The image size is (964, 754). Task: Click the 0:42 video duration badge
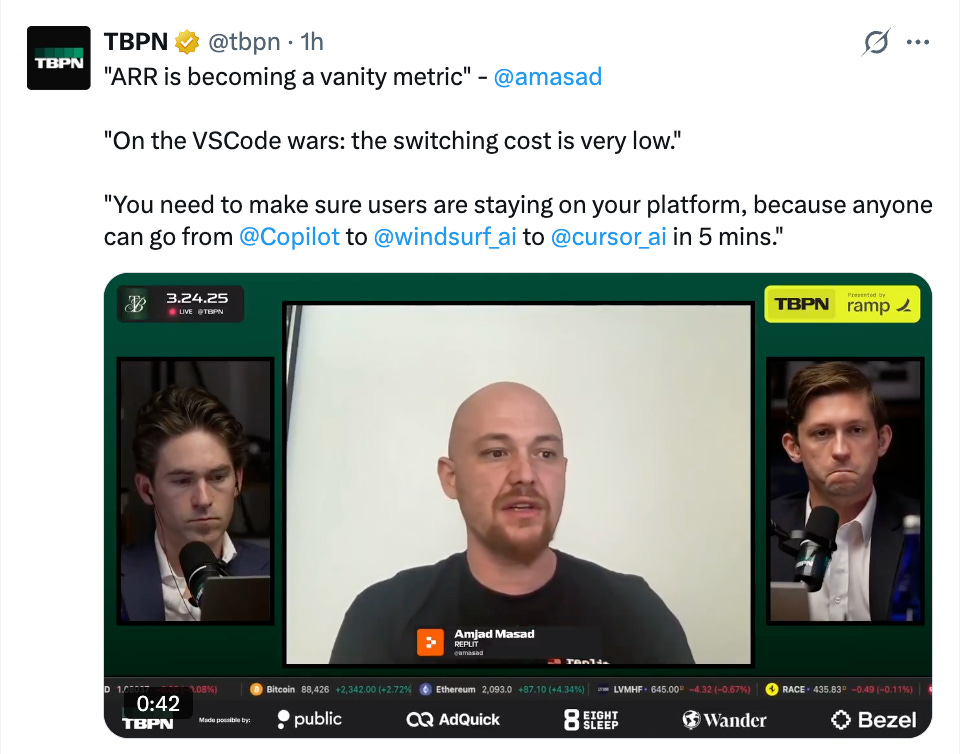(158, 704)
